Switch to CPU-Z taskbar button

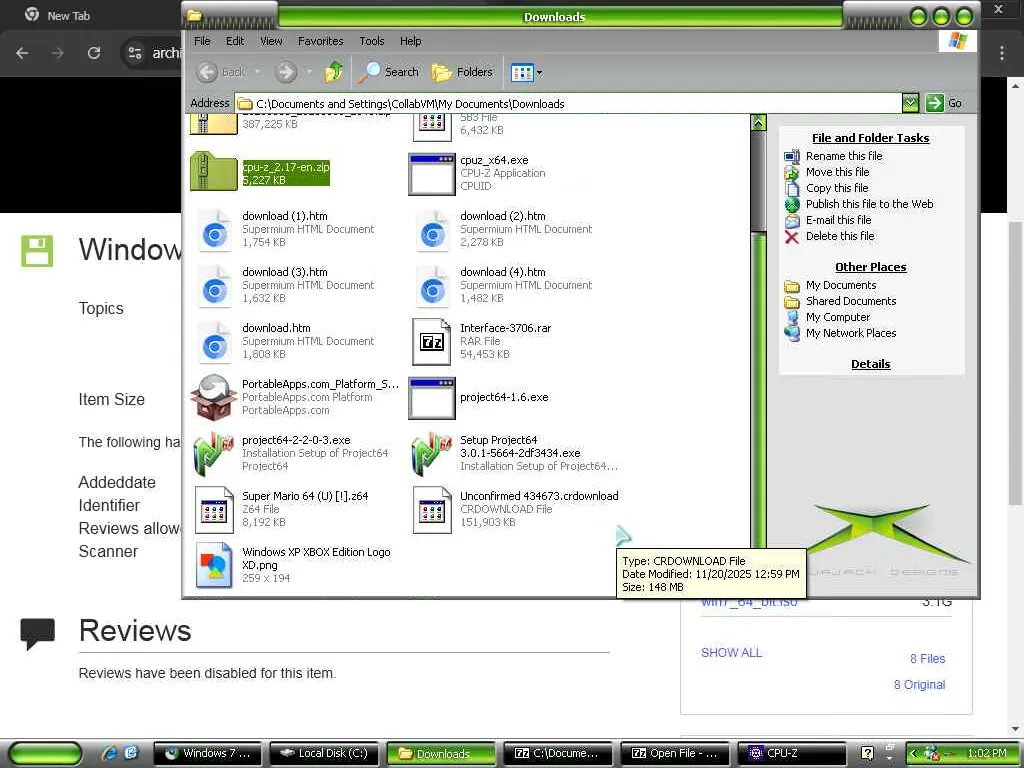point(792,753)
